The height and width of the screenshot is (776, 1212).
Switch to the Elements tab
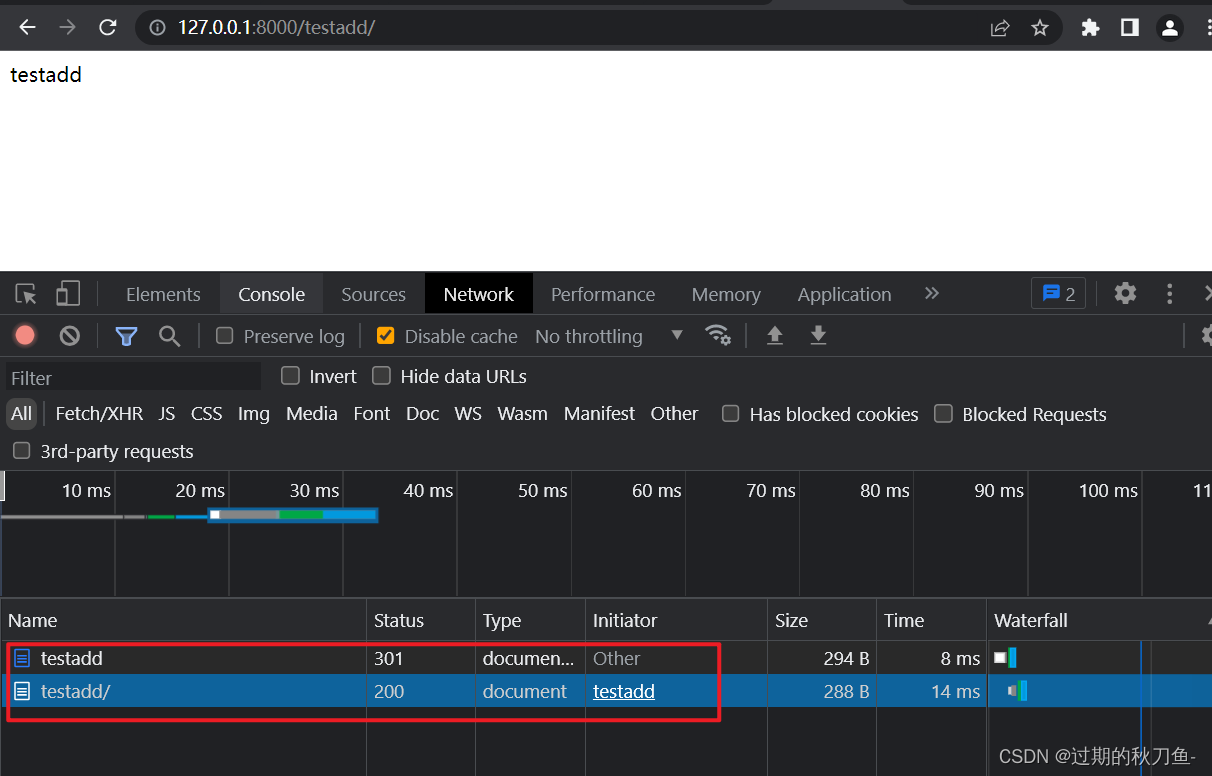click(x=163, y=294)
